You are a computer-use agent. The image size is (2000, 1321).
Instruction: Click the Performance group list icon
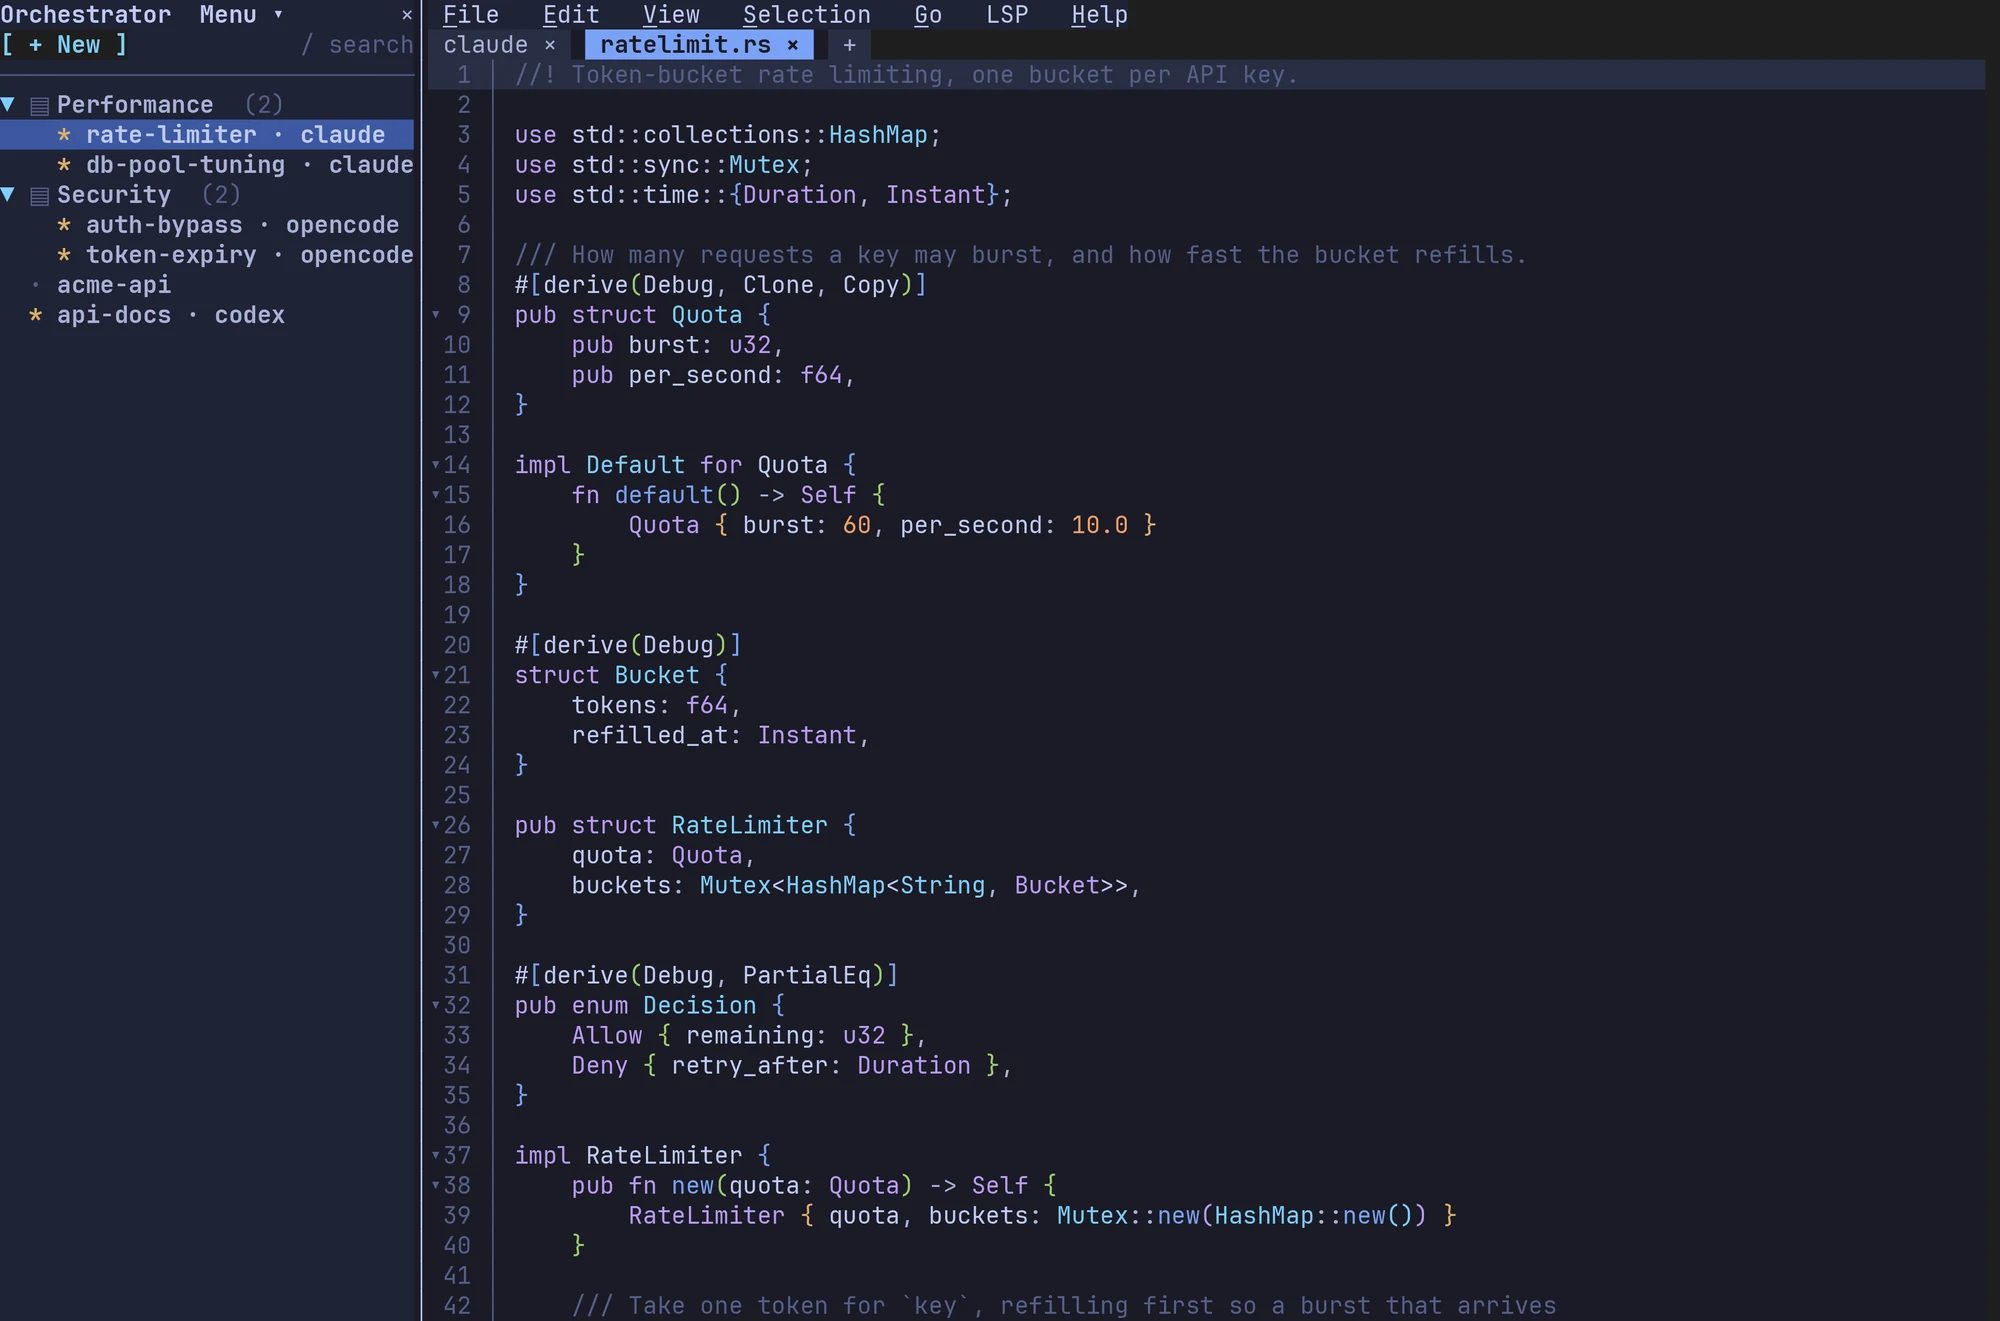pos(40,105)
